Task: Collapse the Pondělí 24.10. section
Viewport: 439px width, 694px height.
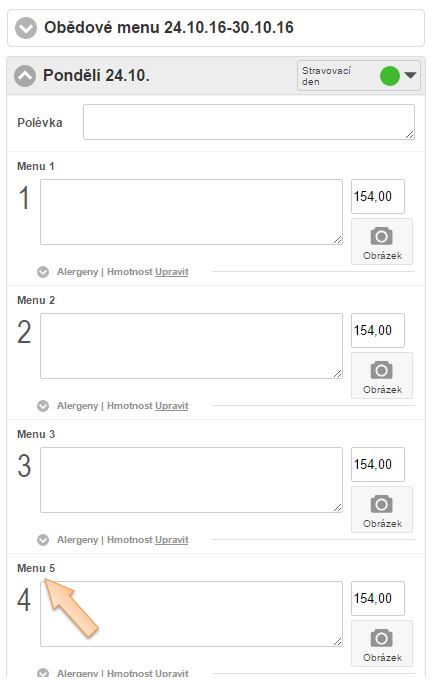Action: tap(25, 76)
